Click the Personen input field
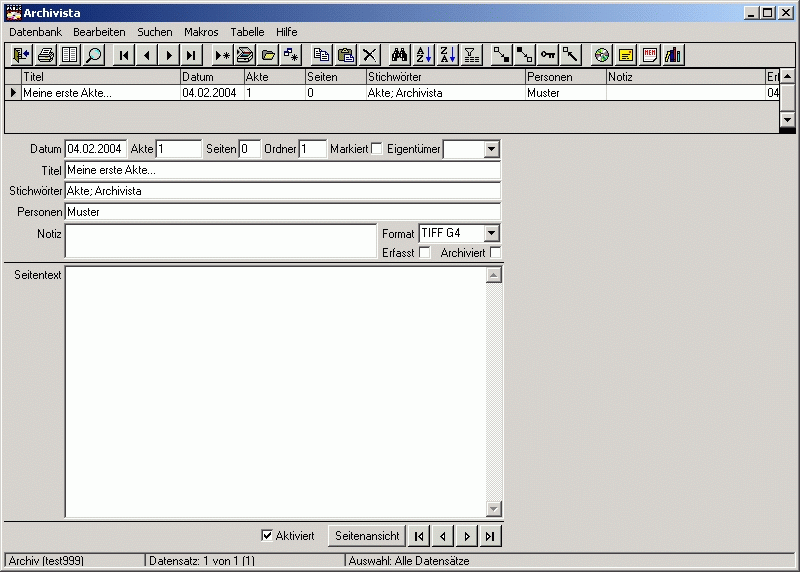Screen dimensions: 800x572 pos(283,212)
